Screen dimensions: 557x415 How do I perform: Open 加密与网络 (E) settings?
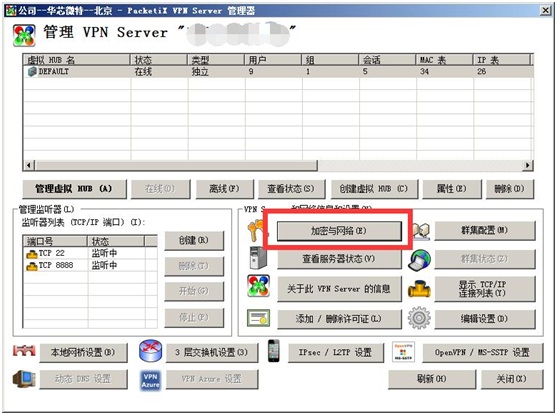click(x=339, y=231)
